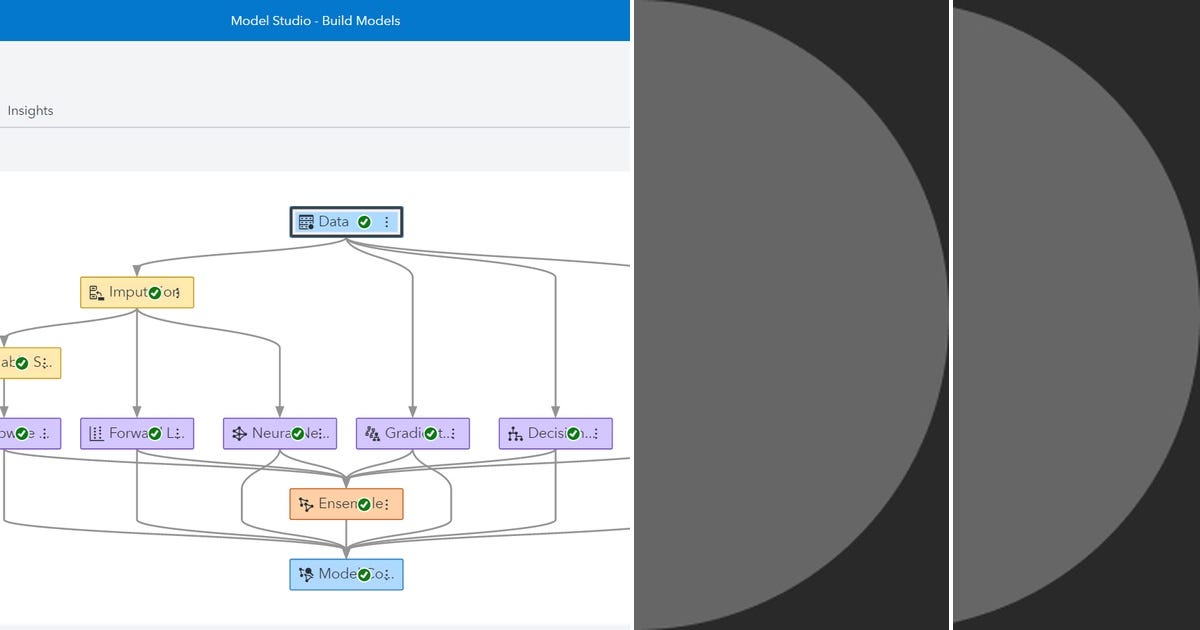Open the Forward Logistic node options menu
This screenshot has width=1200, height=630.
pos(178,434)
